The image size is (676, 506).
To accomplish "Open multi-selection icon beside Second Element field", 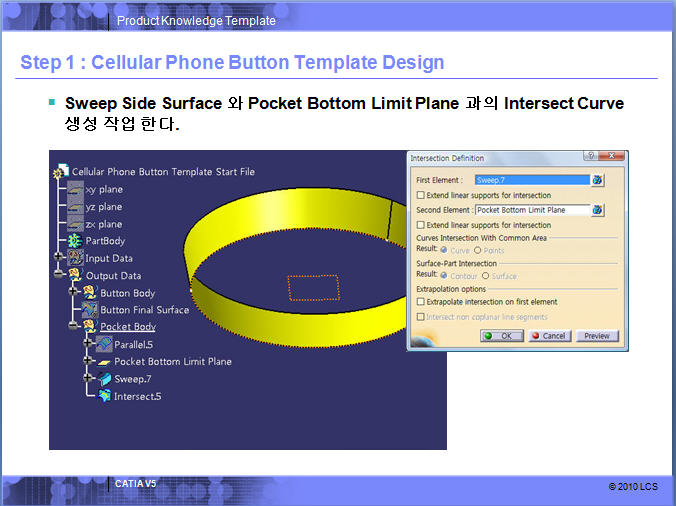I will pos(598,211).
